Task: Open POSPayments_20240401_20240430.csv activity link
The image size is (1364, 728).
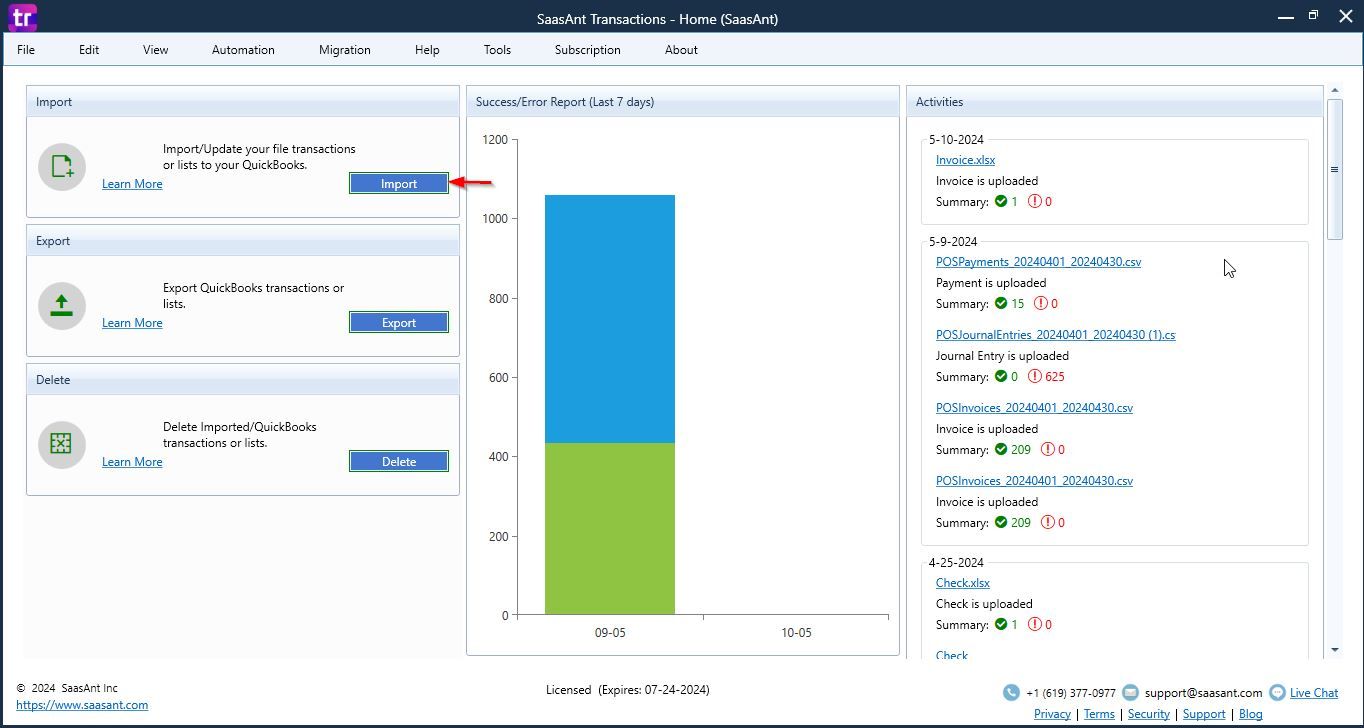Action: 1038,262
